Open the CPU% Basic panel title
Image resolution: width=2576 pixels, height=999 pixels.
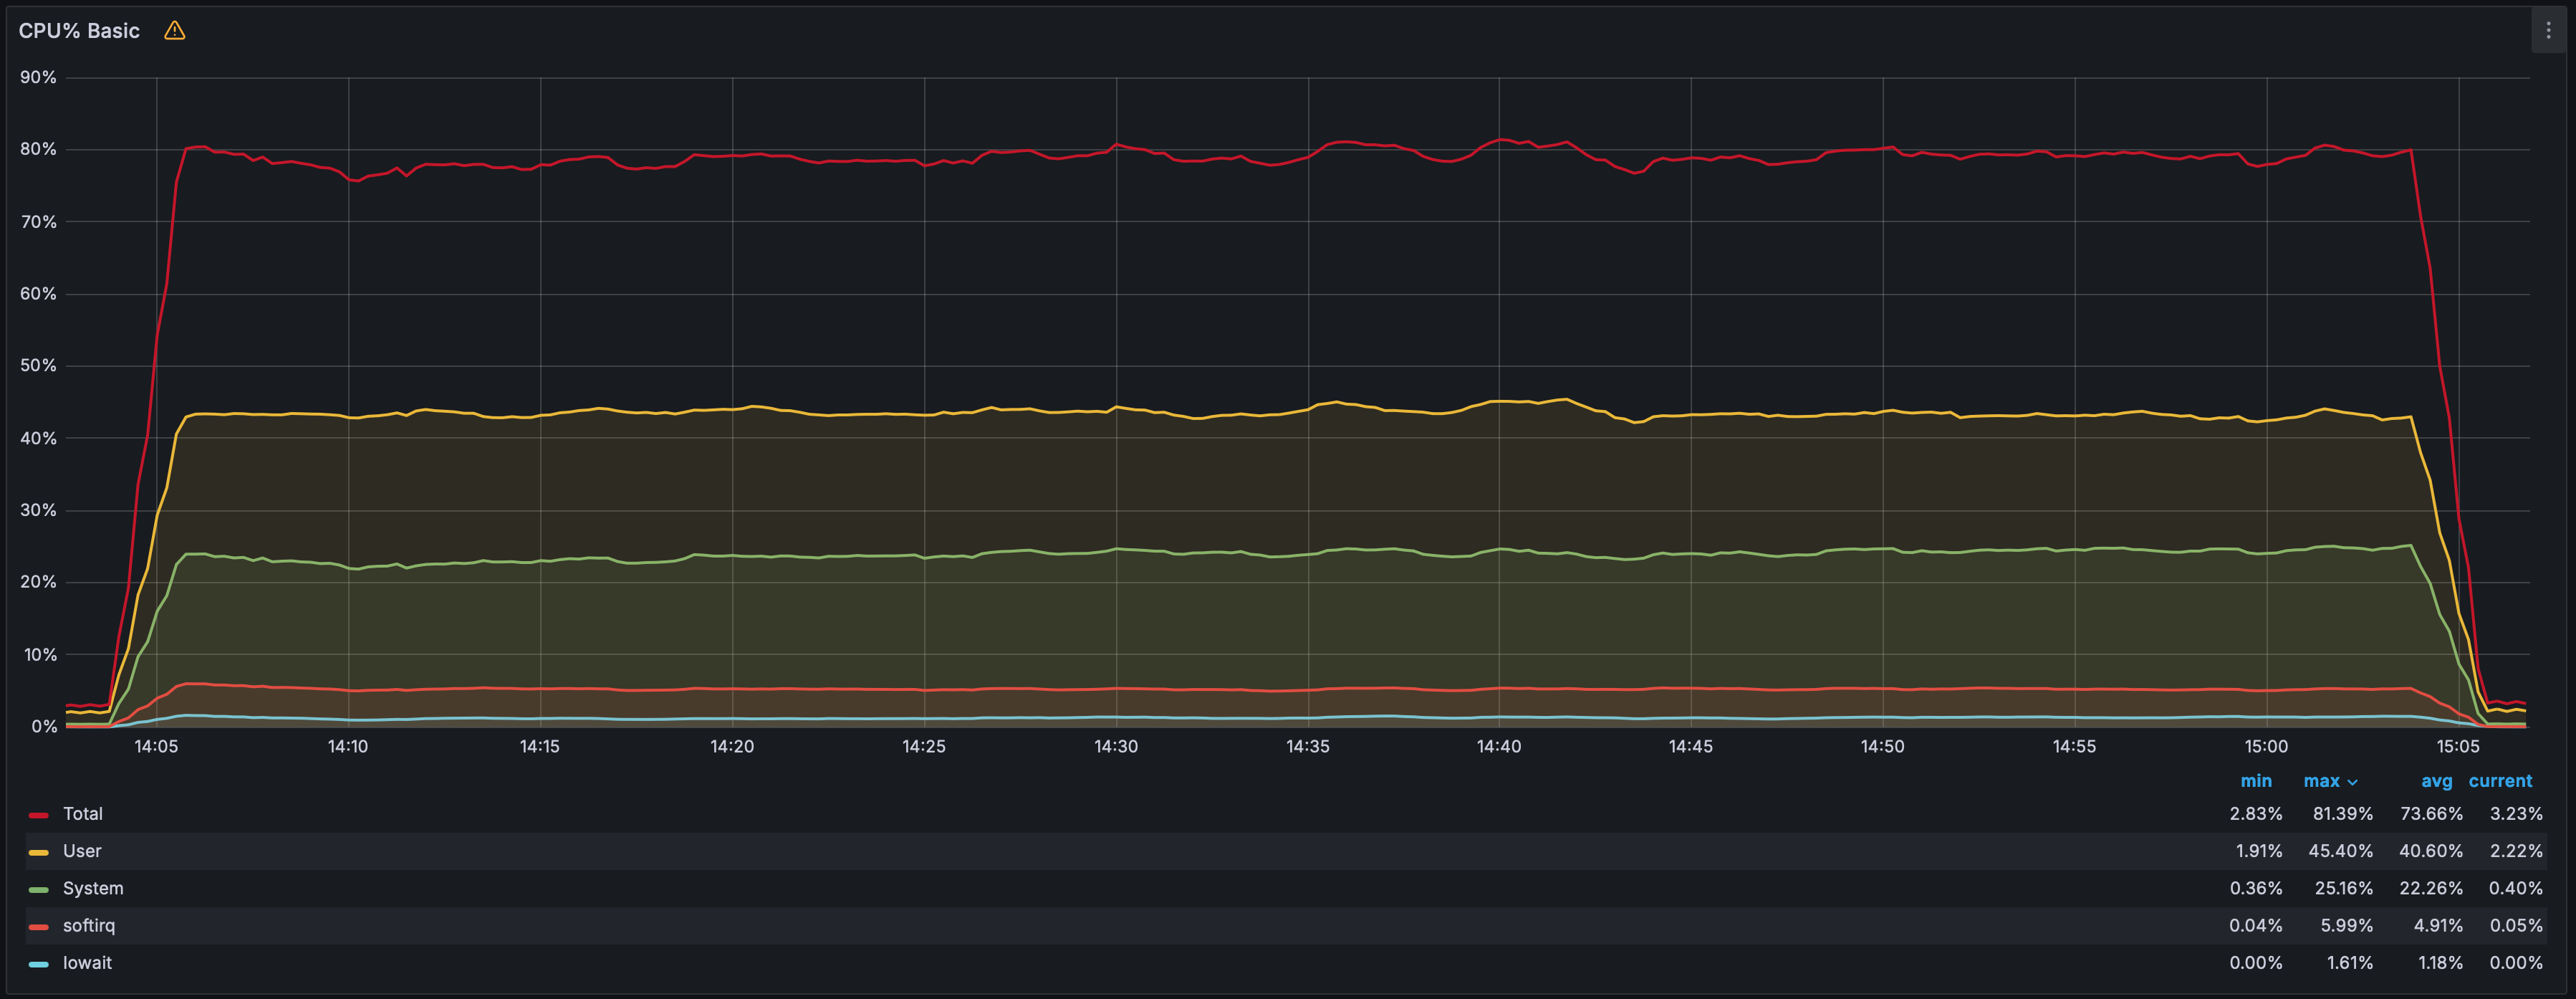79,31
